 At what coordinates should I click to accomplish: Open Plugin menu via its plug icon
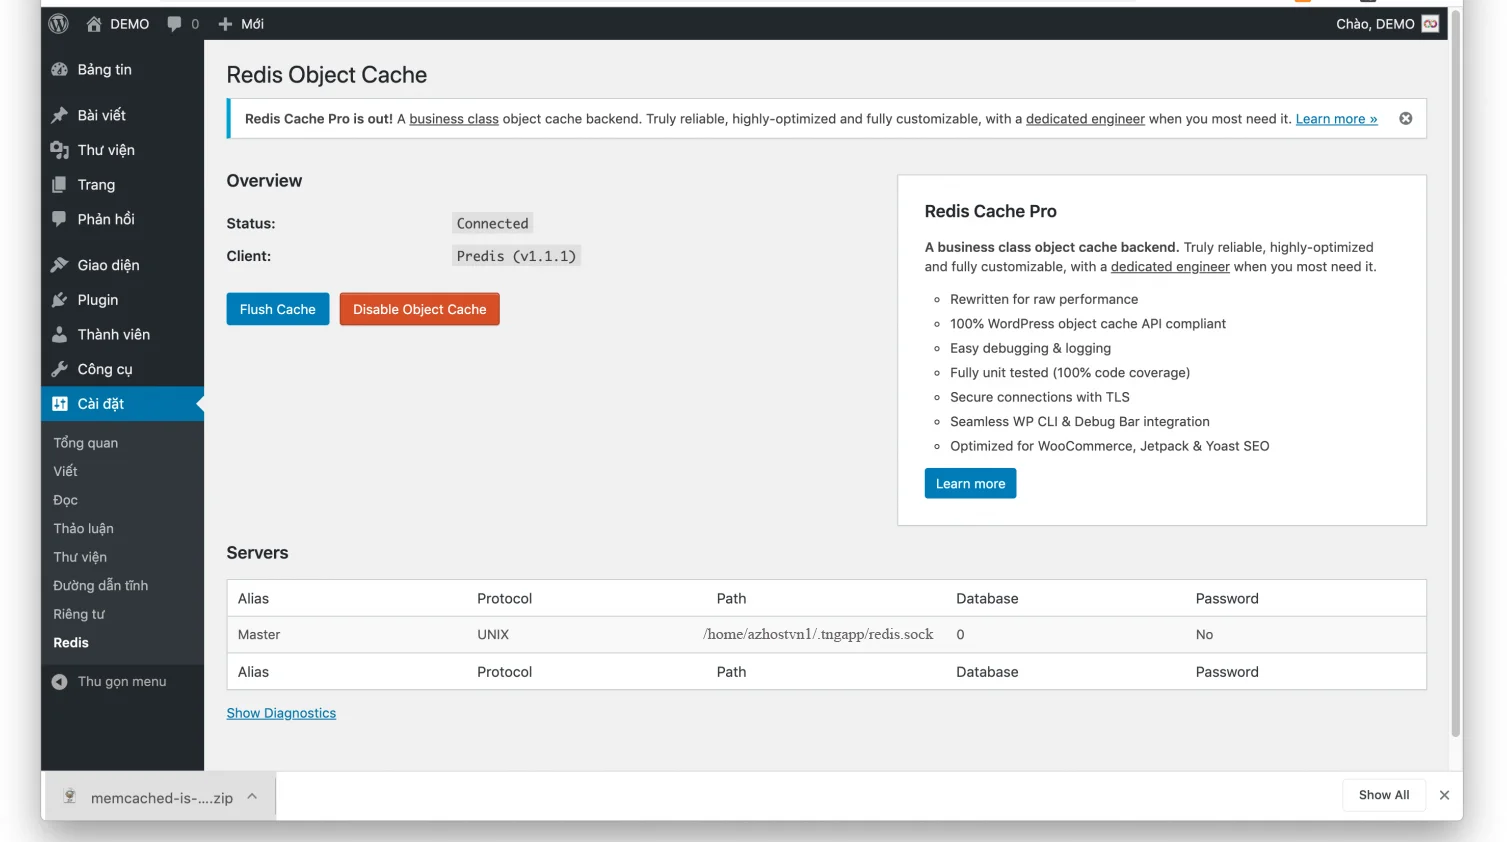click(x=60, y=300)
